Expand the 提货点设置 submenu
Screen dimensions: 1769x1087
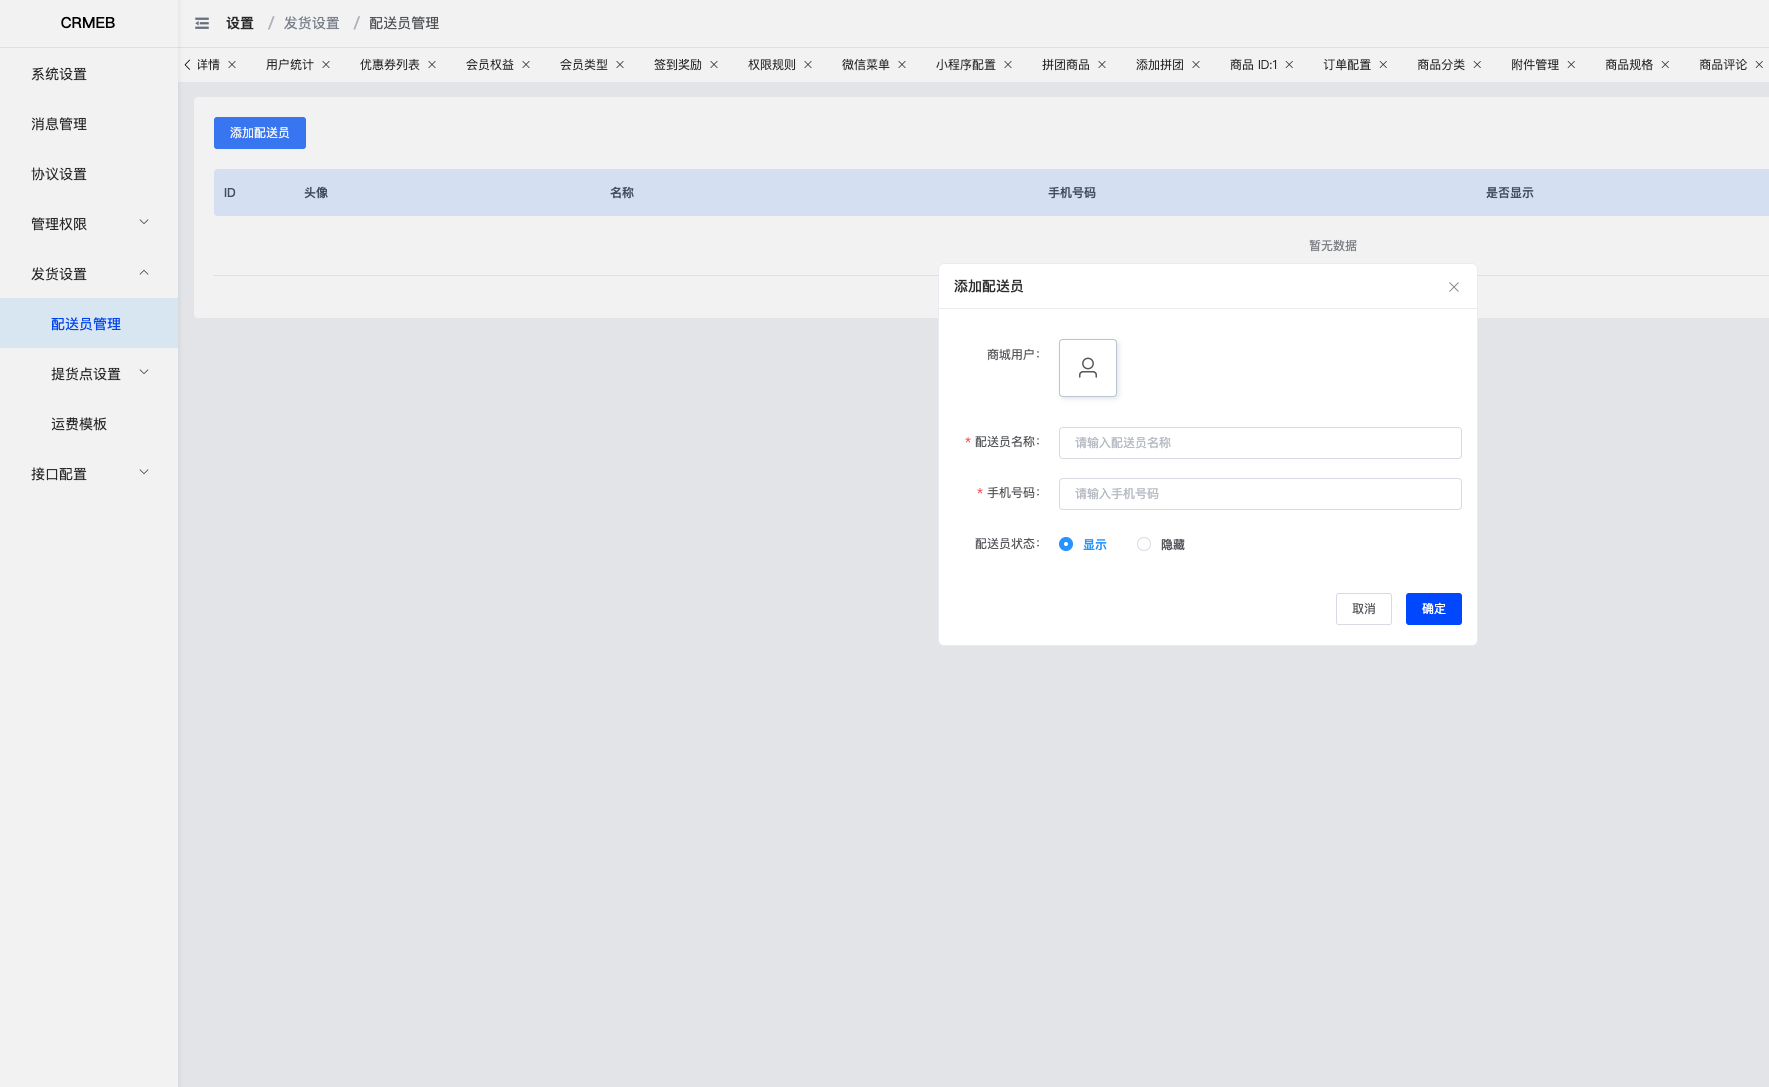click(89, 373)
